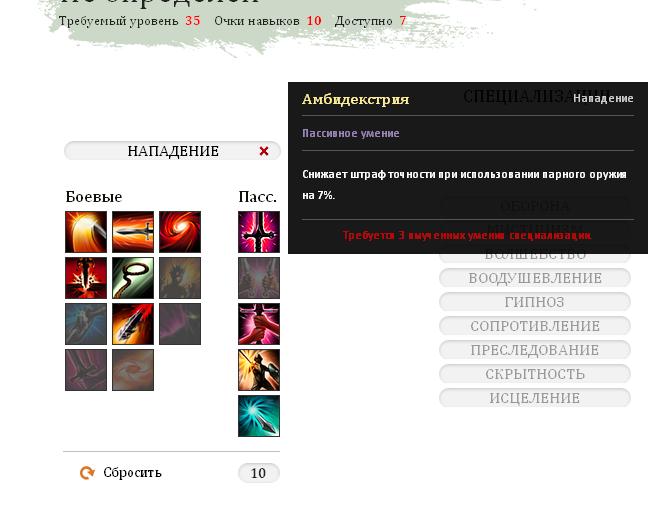Click the Пассивное умение tooltip label
The image size is (663, 530).
coord(351,133)
